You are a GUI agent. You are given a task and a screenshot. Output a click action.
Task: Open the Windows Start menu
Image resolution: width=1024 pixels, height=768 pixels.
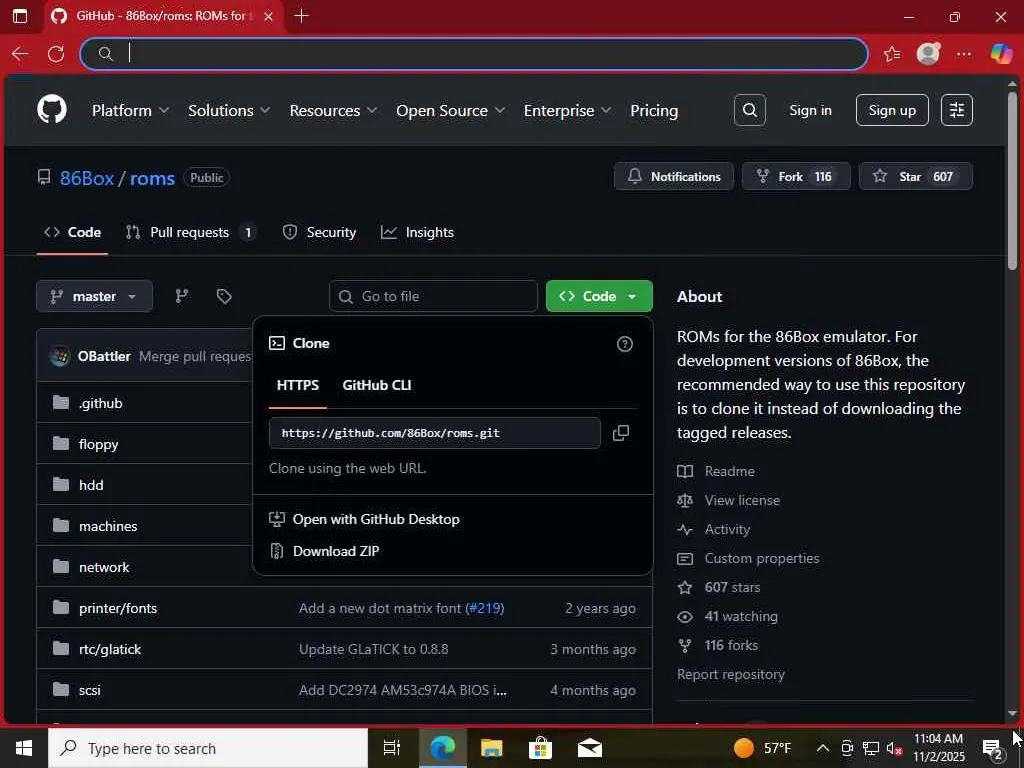point(24,748)
